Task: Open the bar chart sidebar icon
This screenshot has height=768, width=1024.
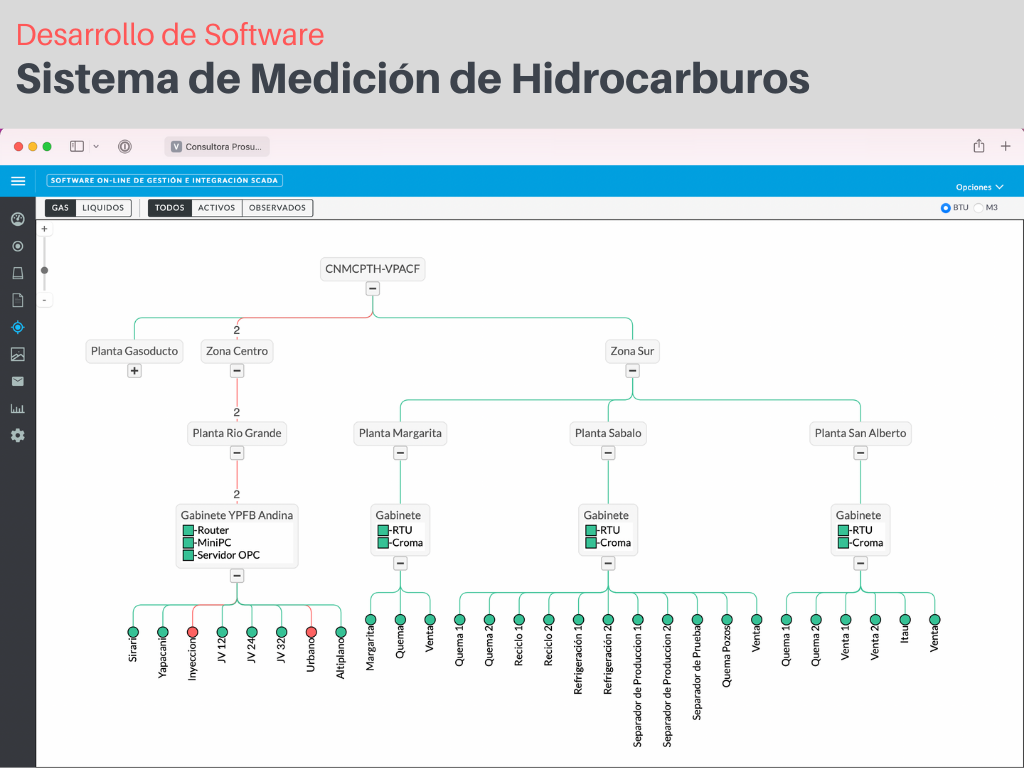Action: tap(18, 409)
